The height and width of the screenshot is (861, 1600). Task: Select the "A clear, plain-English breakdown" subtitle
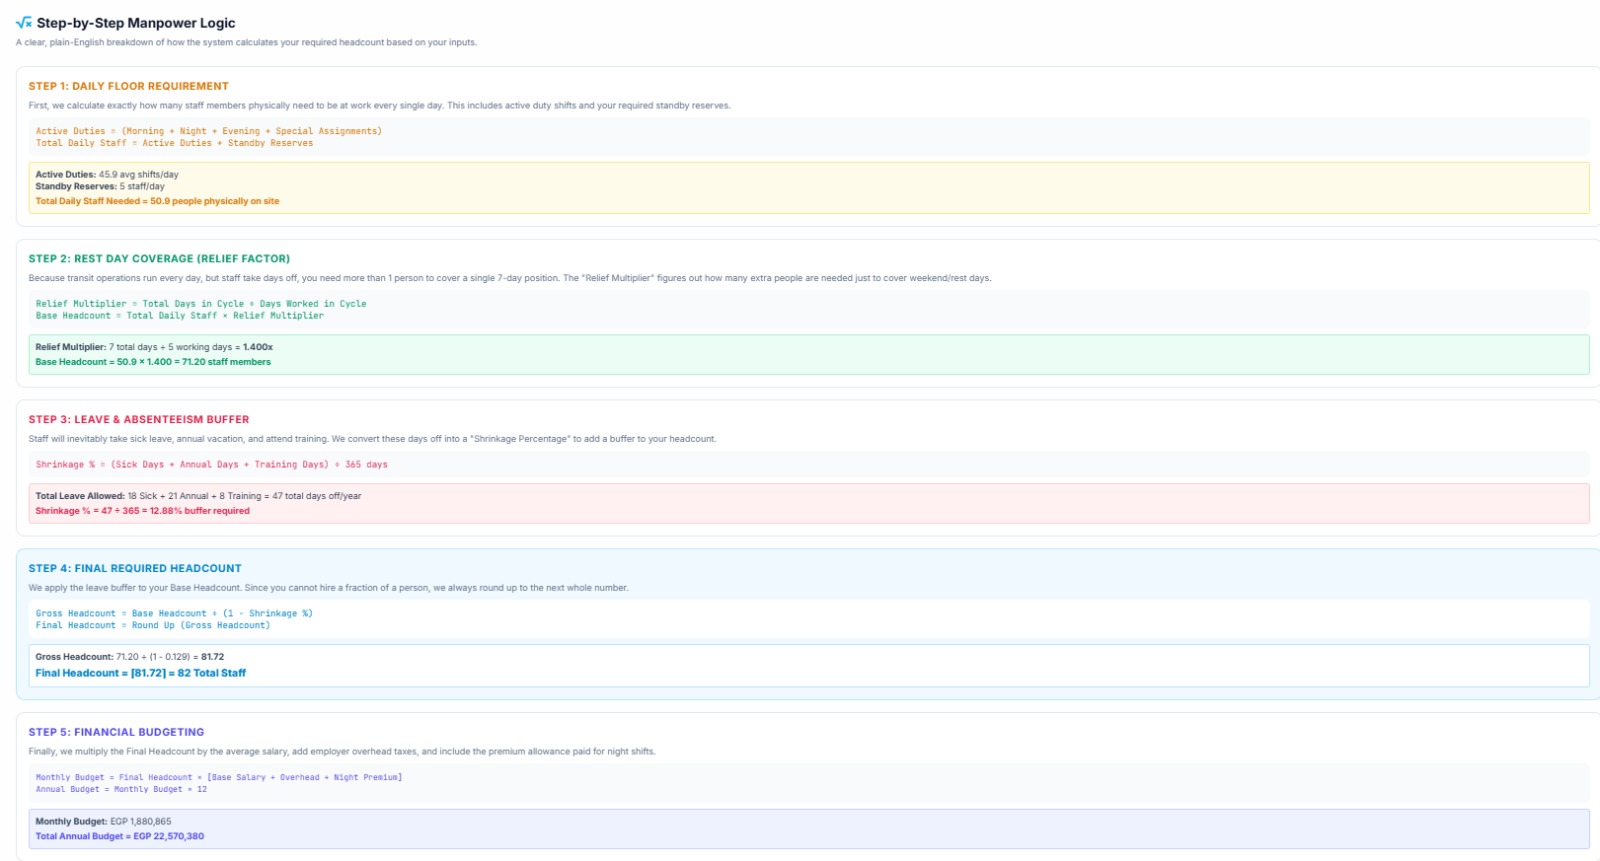pos(246,42)
